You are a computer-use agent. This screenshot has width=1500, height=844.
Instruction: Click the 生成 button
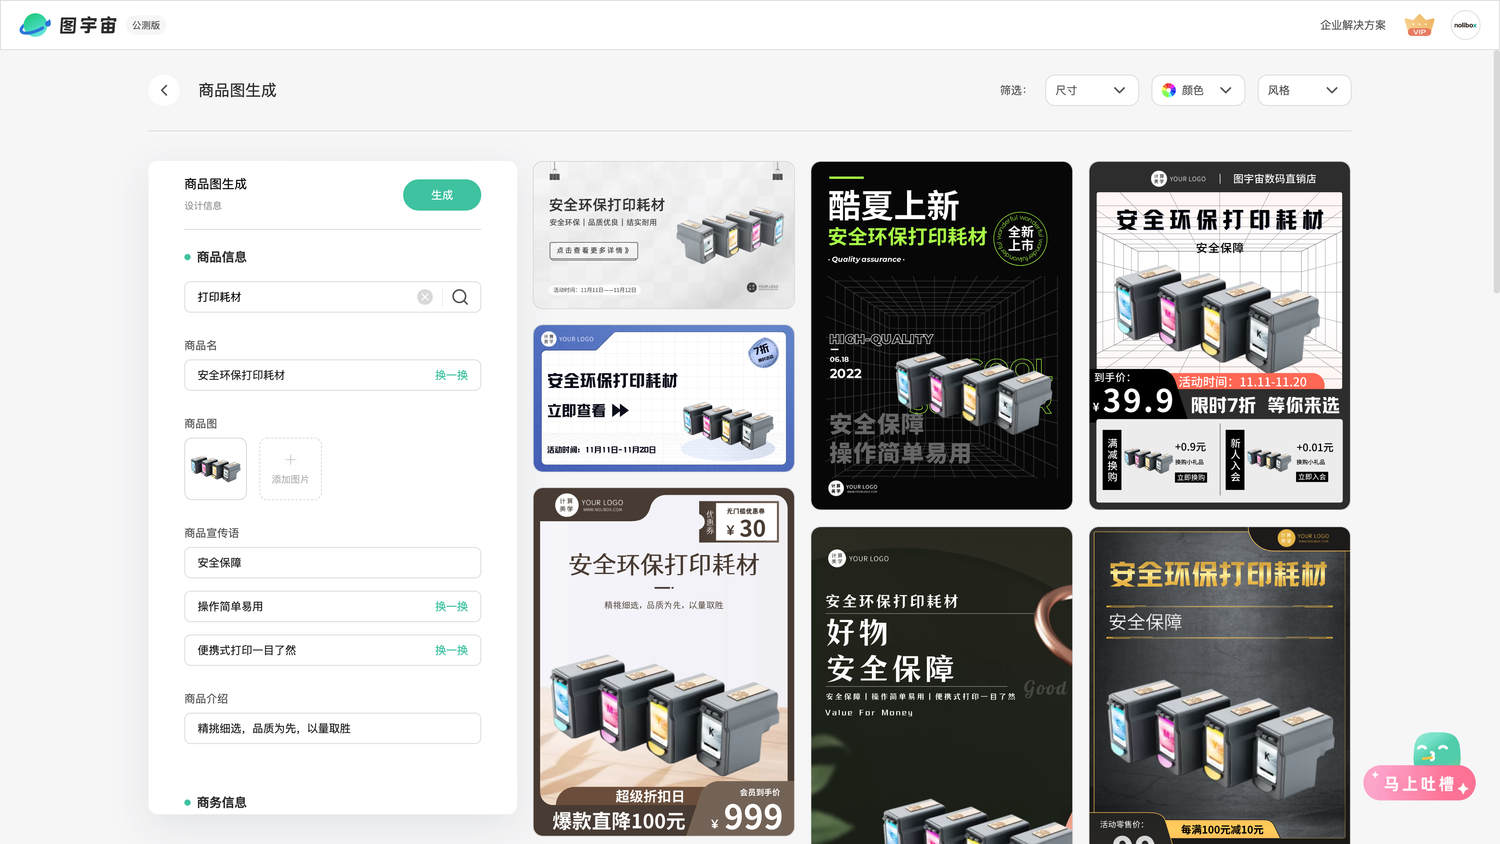442,195
